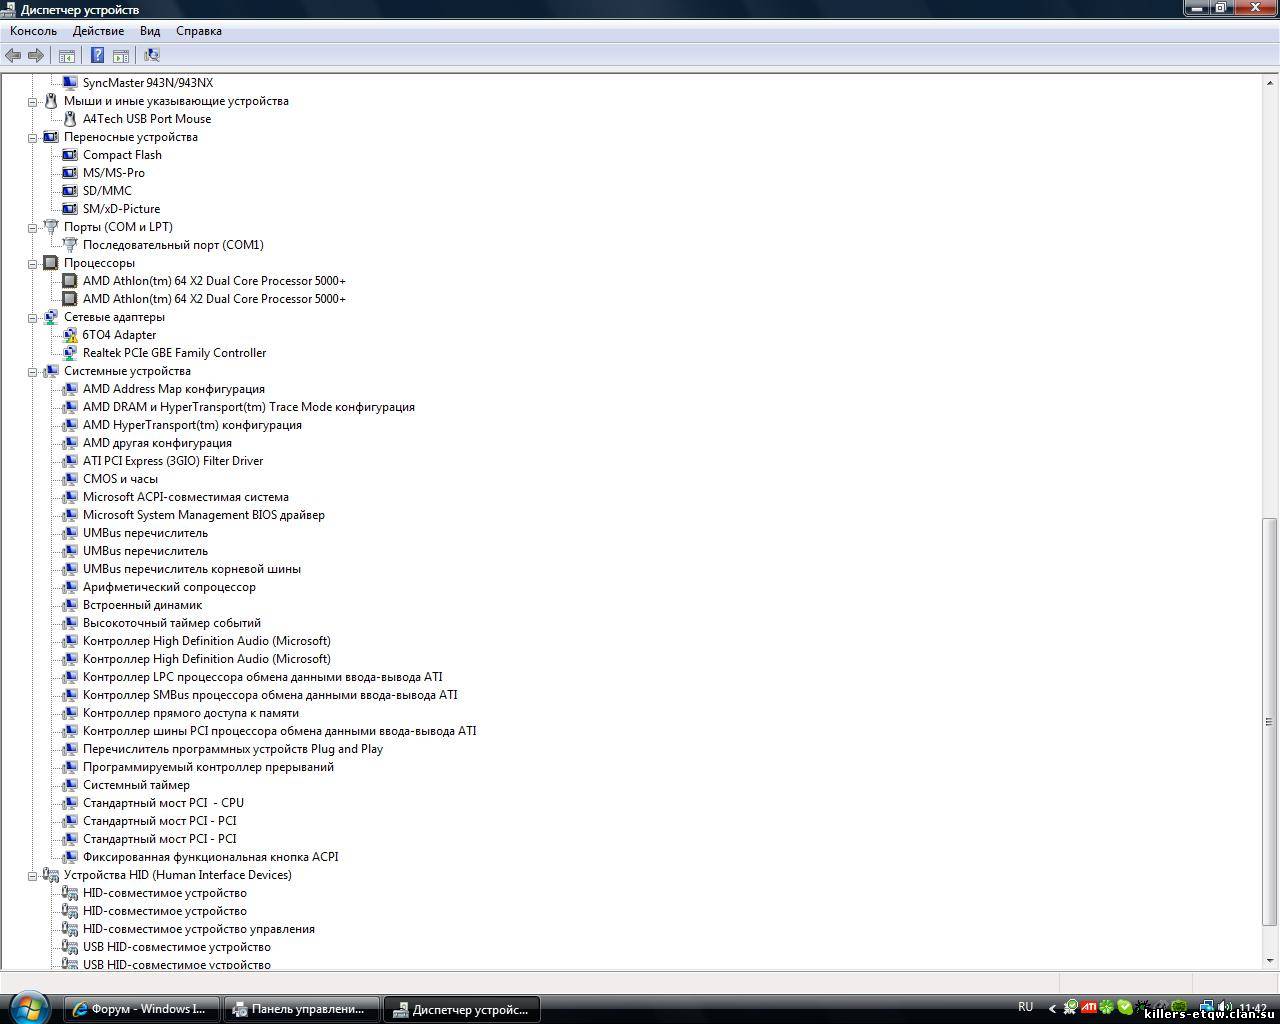
Task: Open help via the blue question mark icon
Action: pyautogui.click(x=97, y=55)
